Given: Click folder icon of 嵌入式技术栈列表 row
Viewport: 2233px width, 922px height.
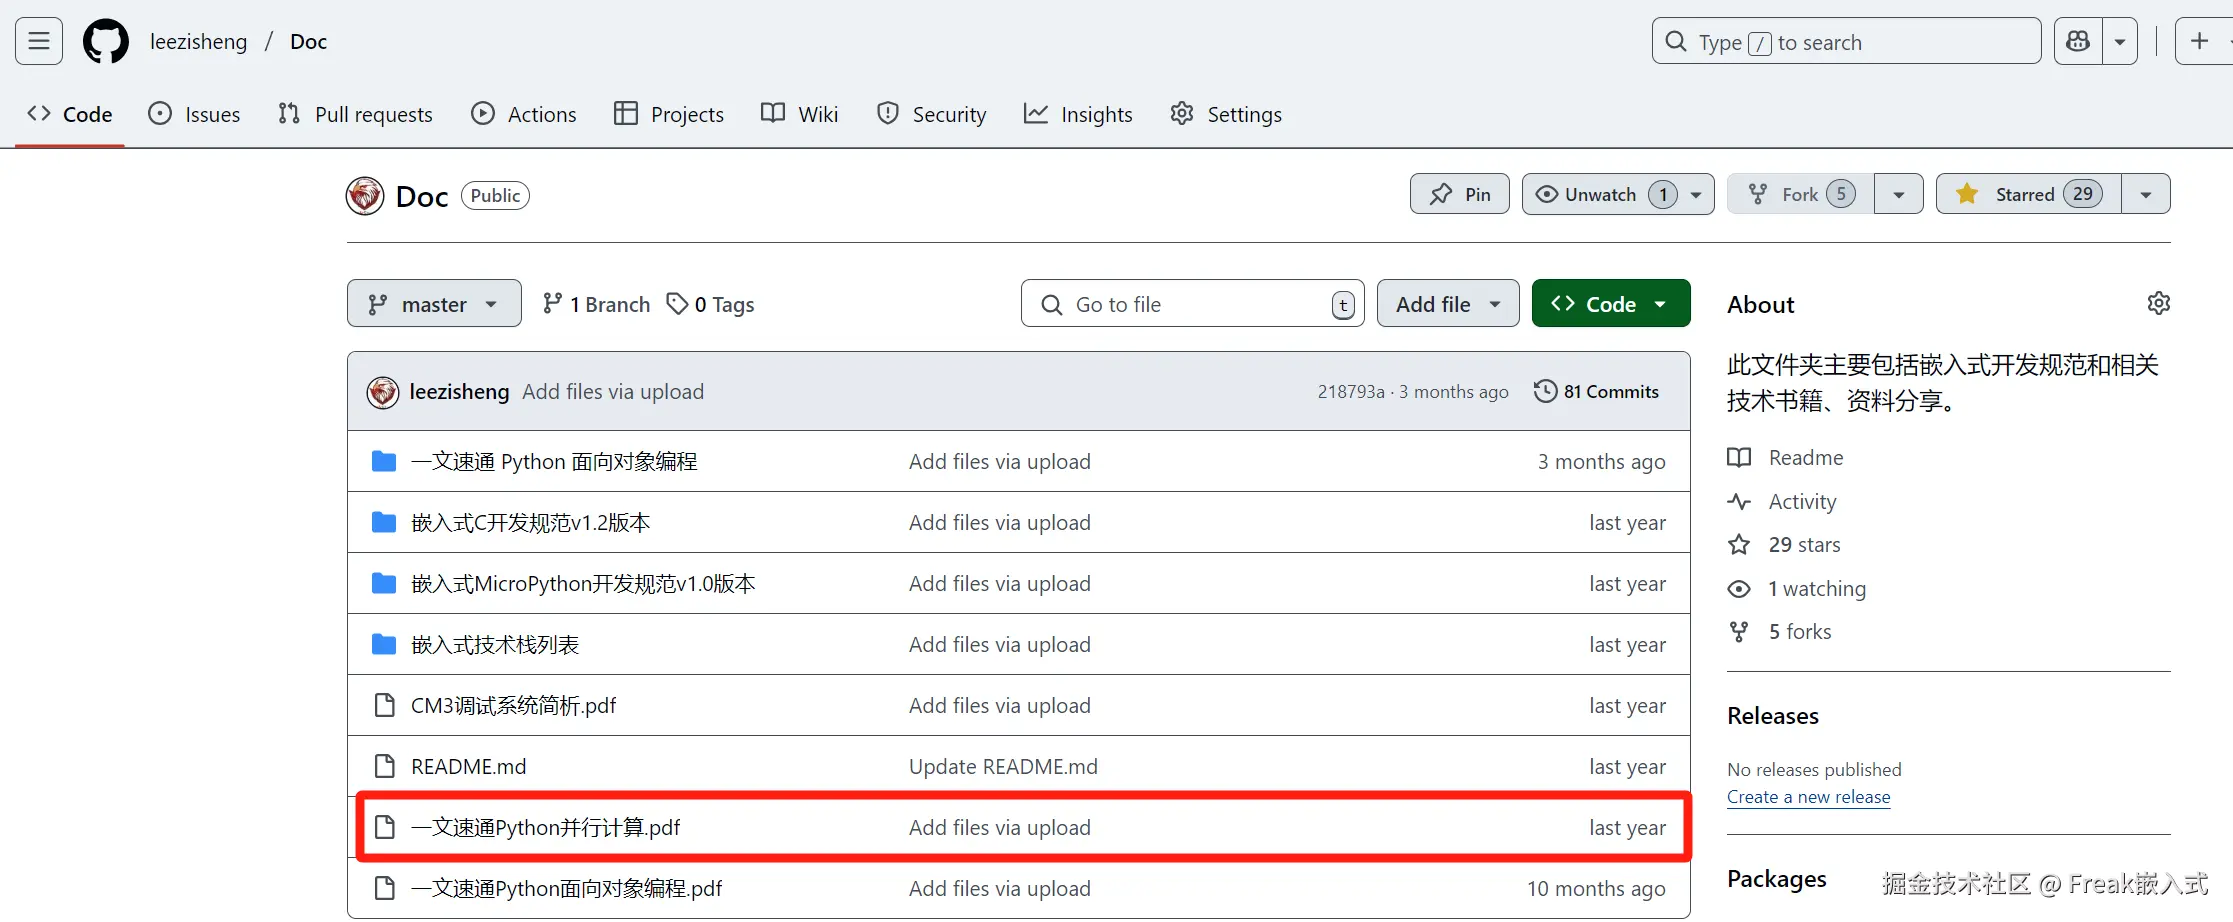Looking at the screenshot, I should pyautogui.click(x=384, y=645).
